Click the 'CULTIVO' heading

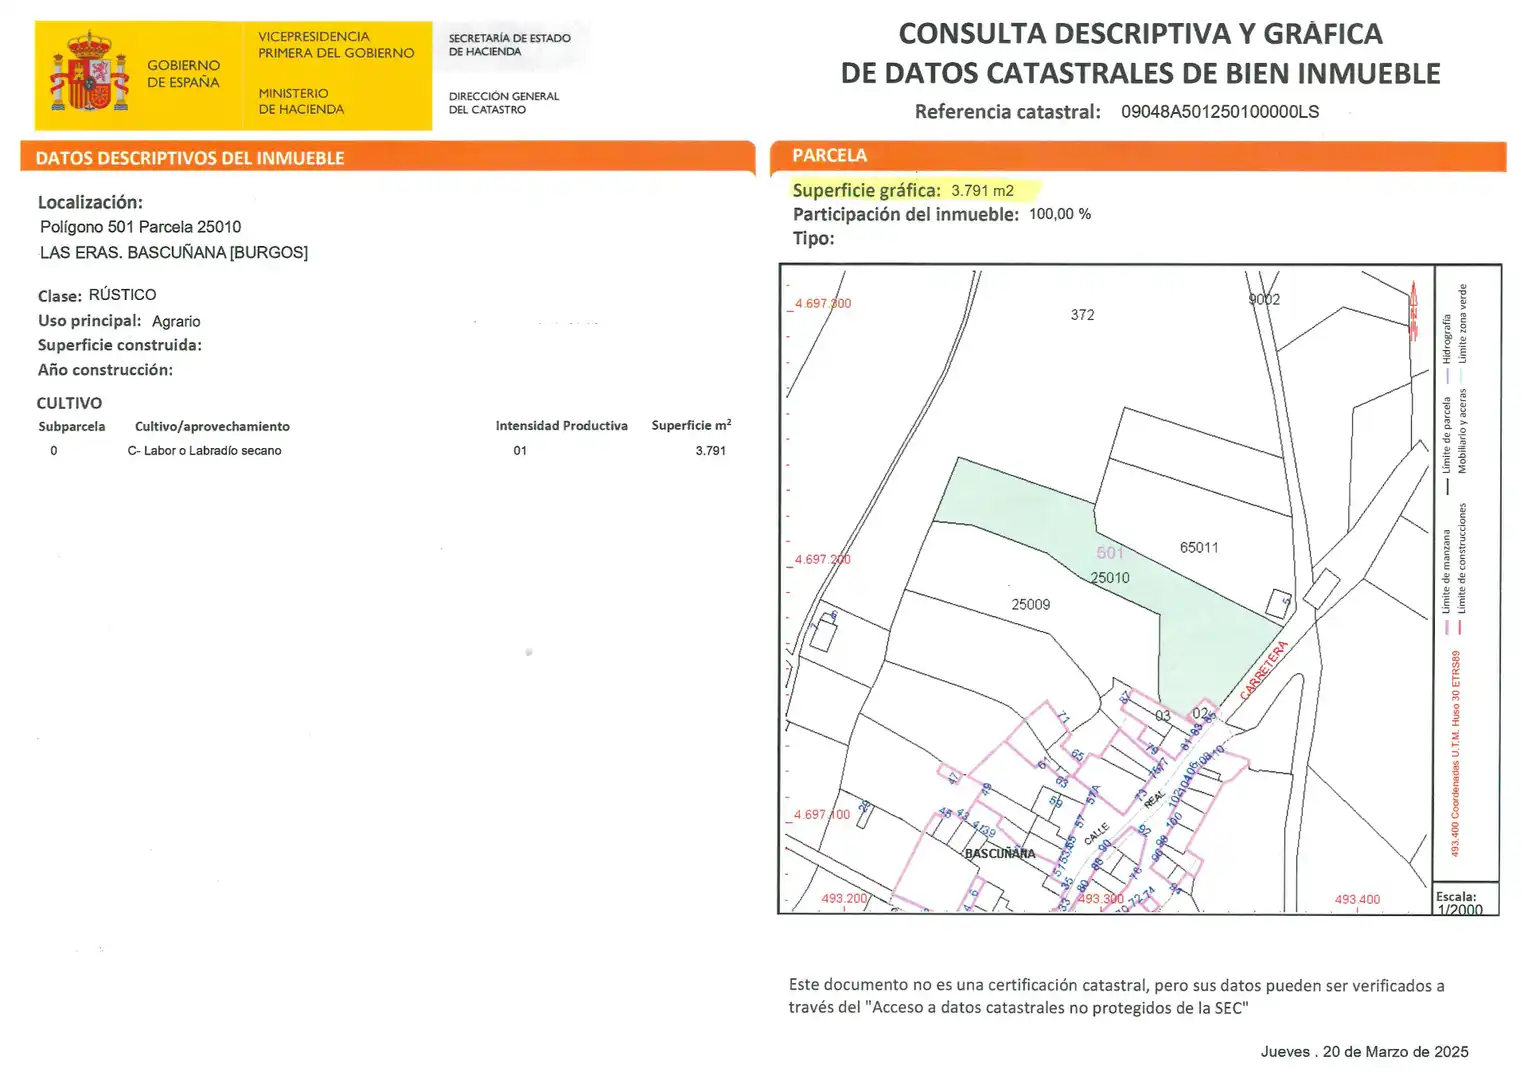[x=69, y=403]
